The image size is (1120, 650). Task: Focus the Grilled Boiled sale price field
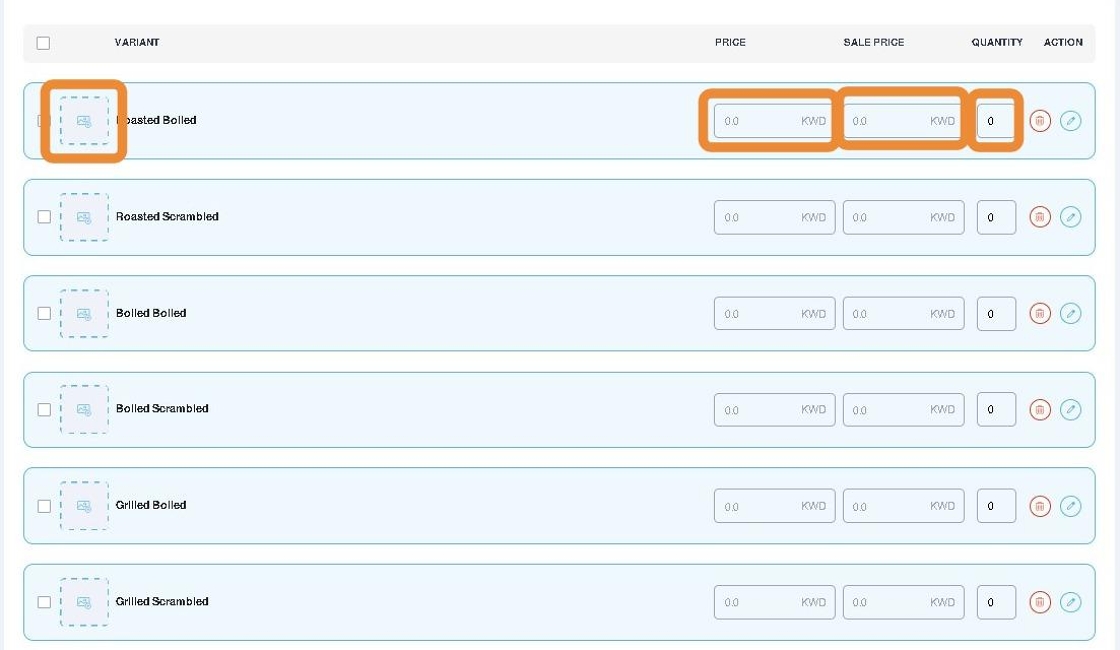point(904,506)
